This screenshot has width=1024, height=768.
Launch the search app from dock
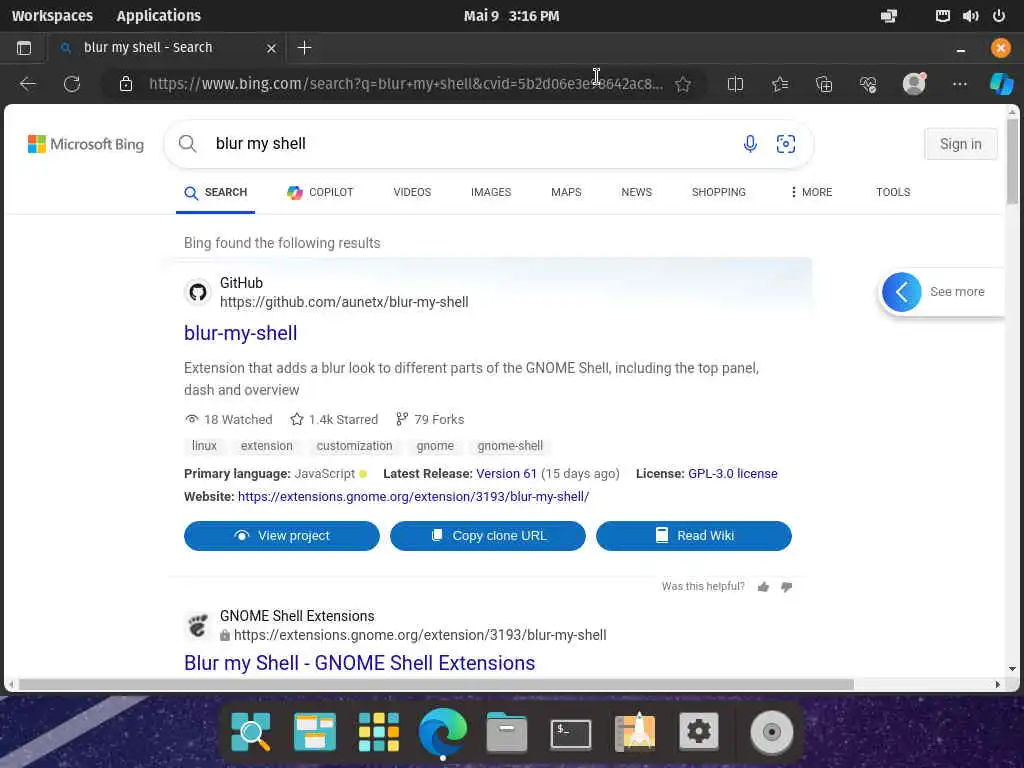(x=251, y=732)
